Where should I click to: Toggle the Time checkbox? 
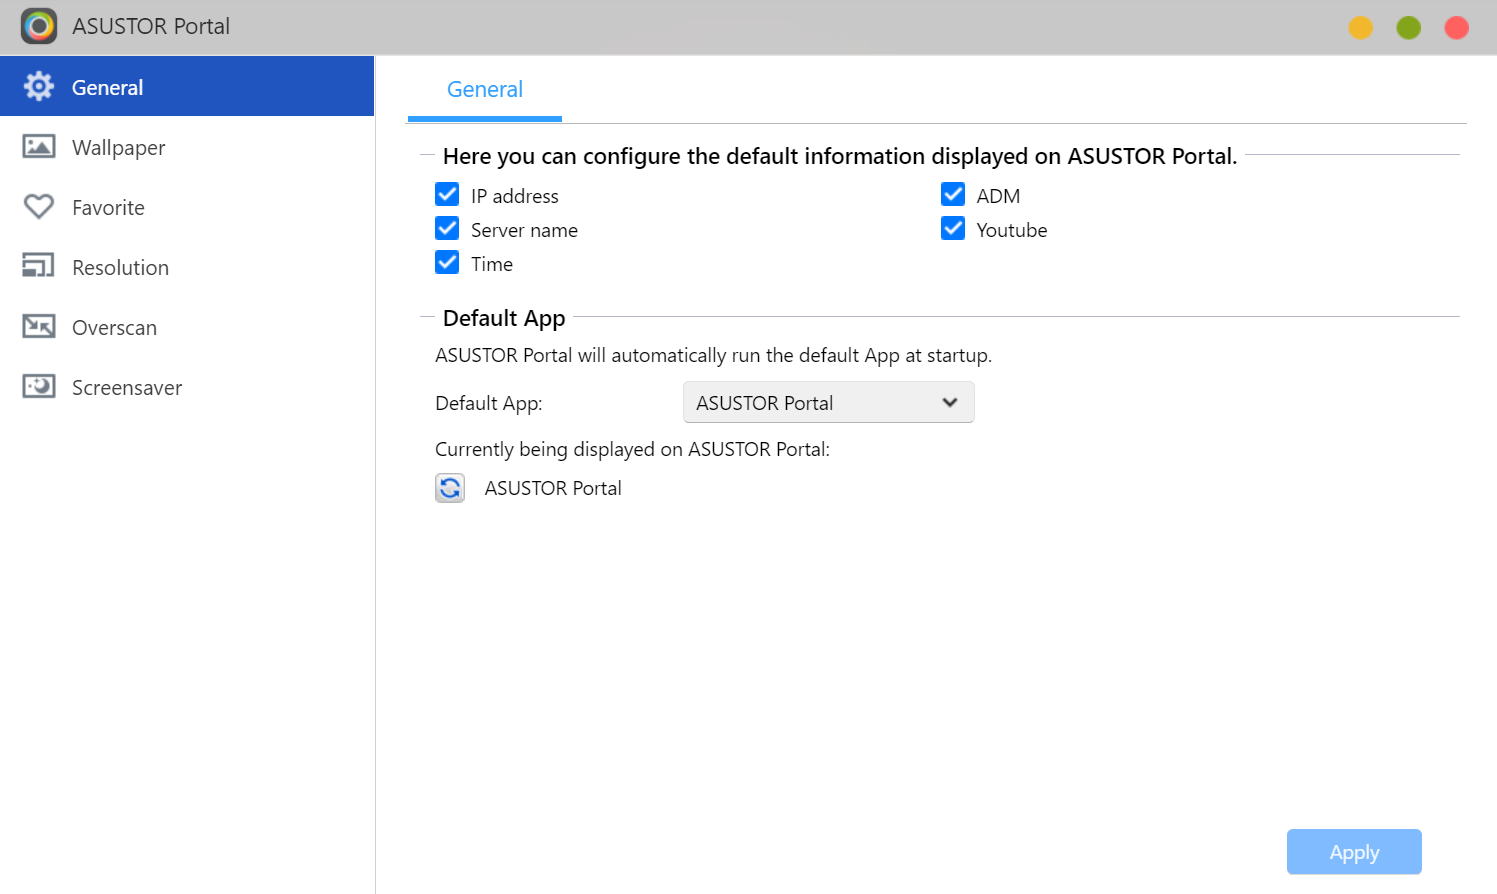(447, 262)
